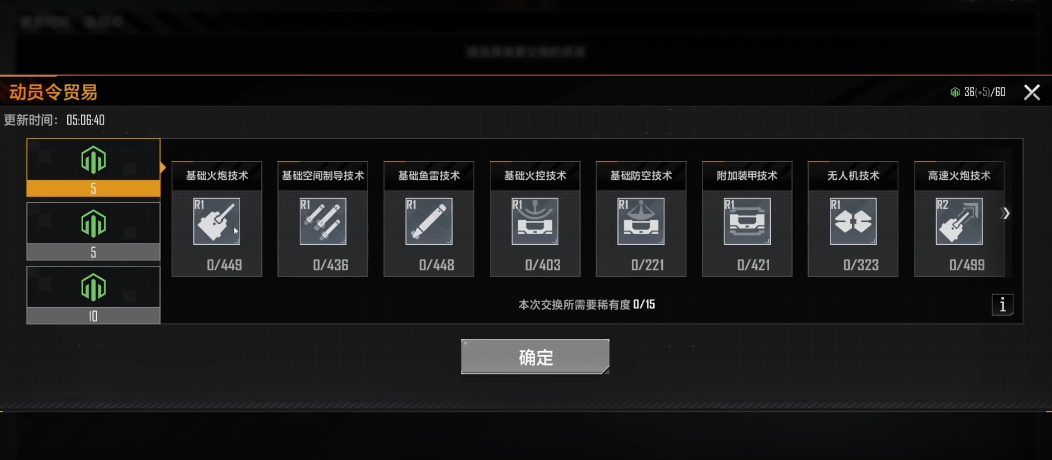
Task: Click the 0/449 quantity under 基础火炮技术
Action: click(x=224, y=265)
